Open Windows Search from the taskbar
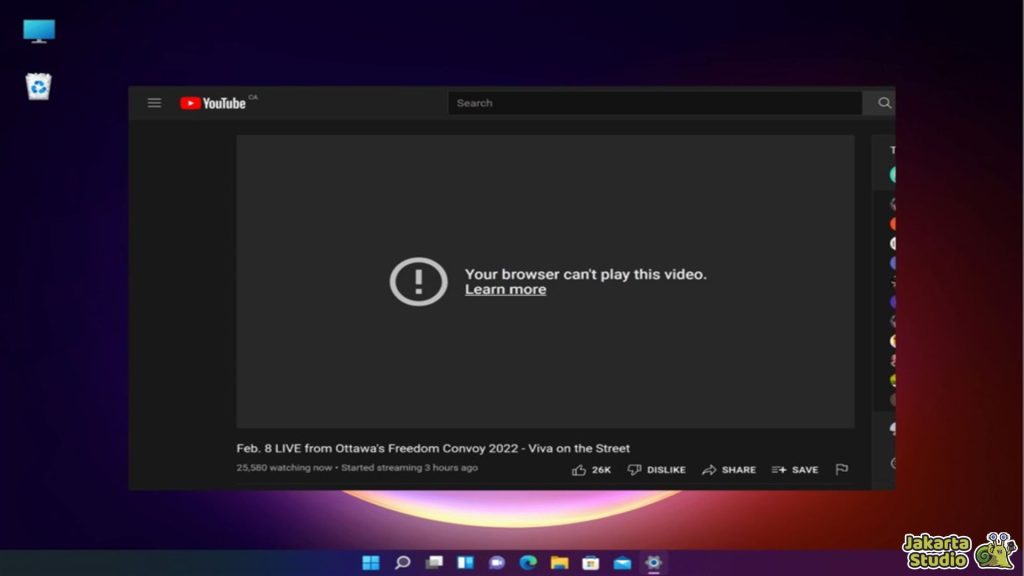The width and height of the screenshot is (1024, 576). coord(402,560)
